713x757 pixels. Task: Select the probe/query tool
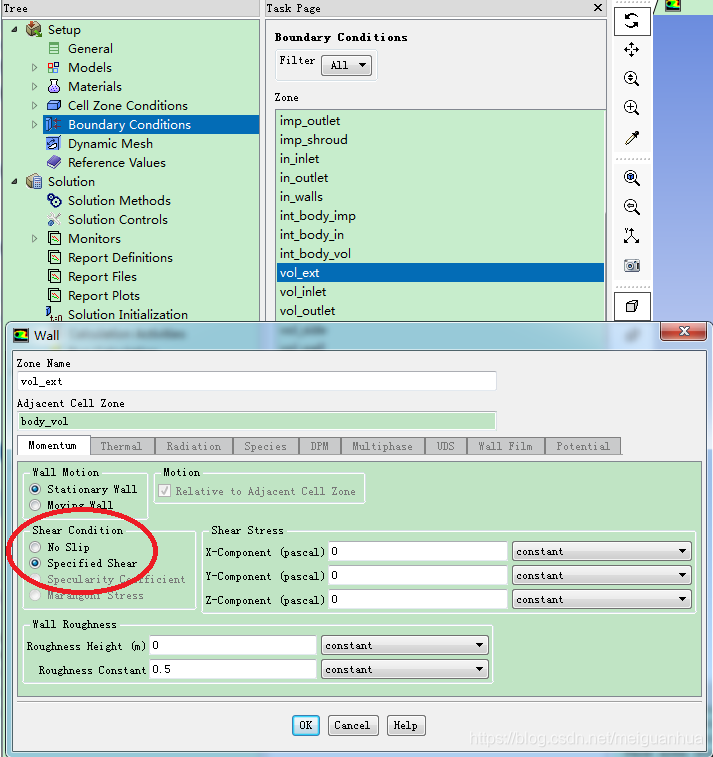click(632, 138)
